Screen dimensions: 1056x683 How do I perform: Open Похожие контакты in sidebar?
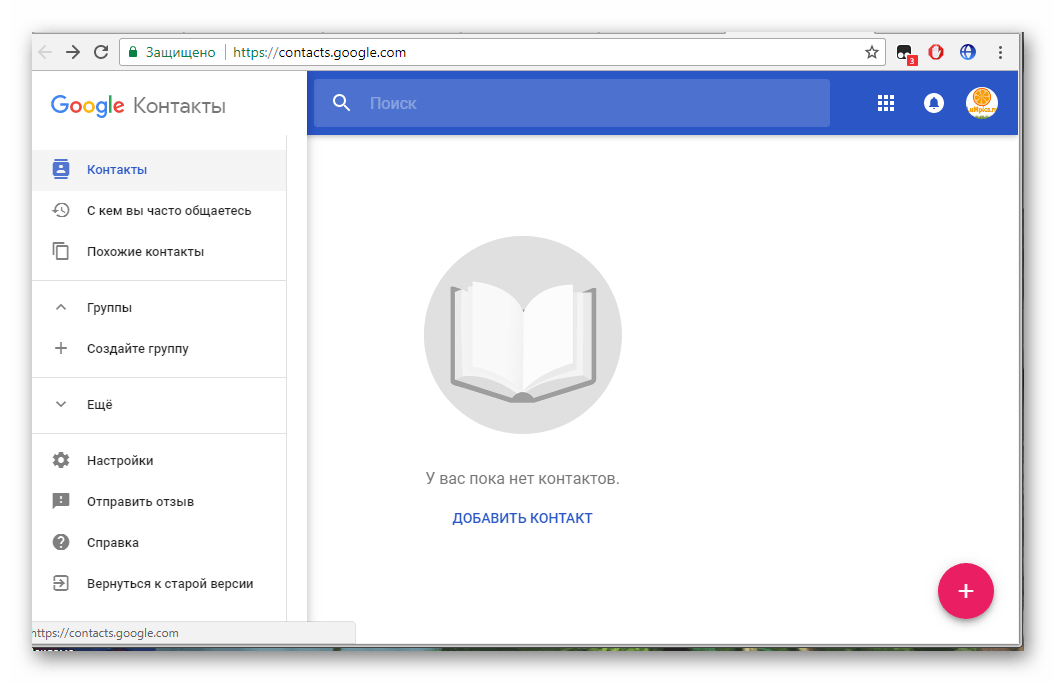coord(145,252)
